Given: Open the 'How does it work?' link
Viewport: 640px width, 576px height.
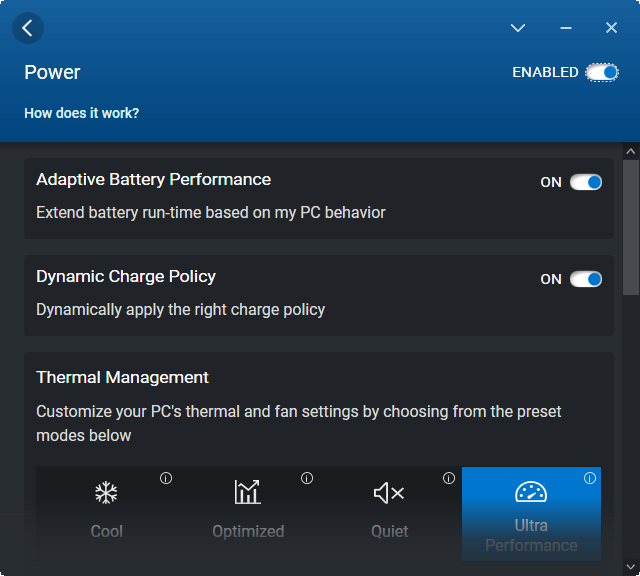Looking at the screenshot, I should pos(82,113).
